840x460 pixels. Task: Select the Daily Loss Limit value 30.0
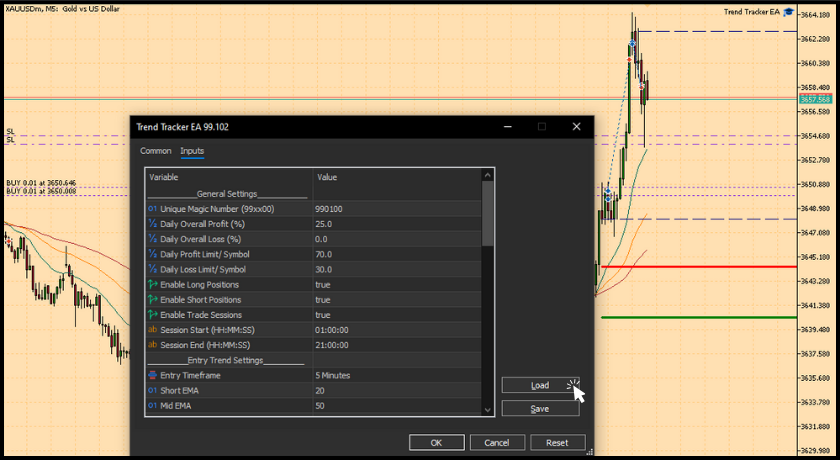tap(323, 269)
